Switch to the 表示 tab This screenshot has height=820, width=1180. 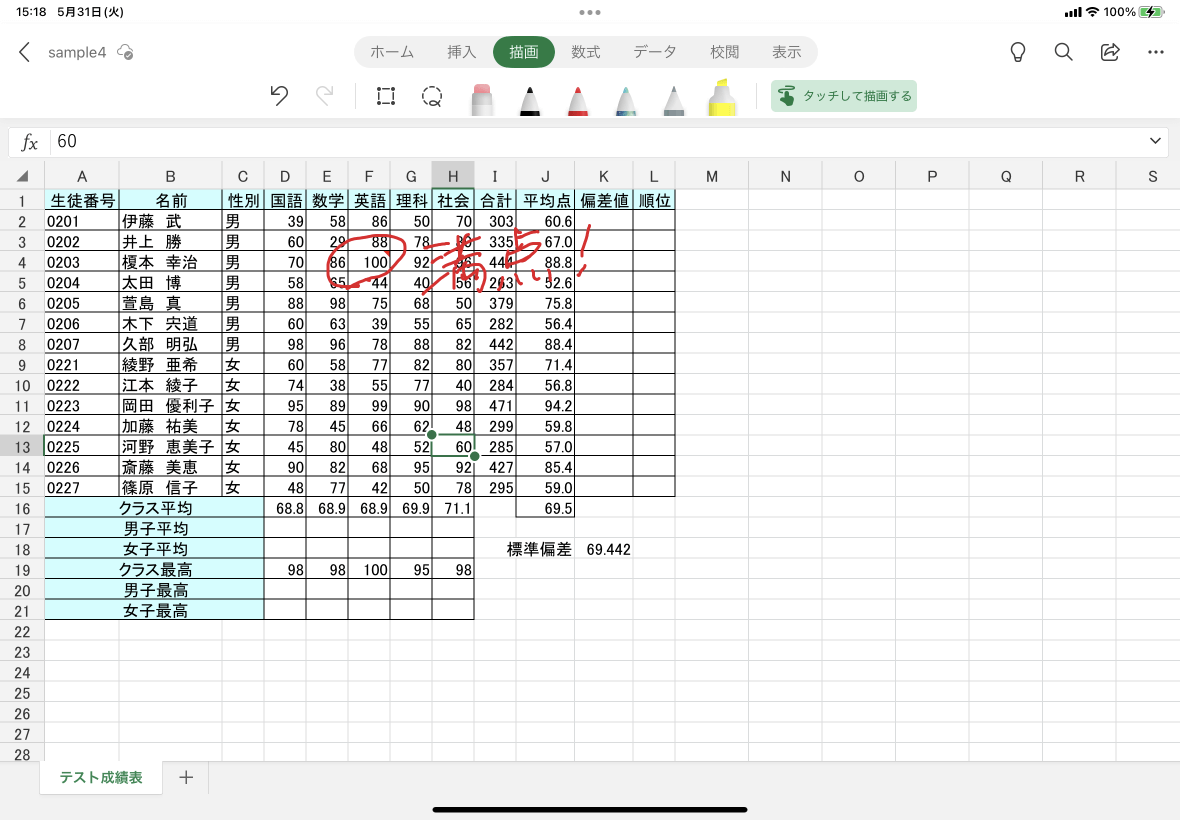(786, 52)
